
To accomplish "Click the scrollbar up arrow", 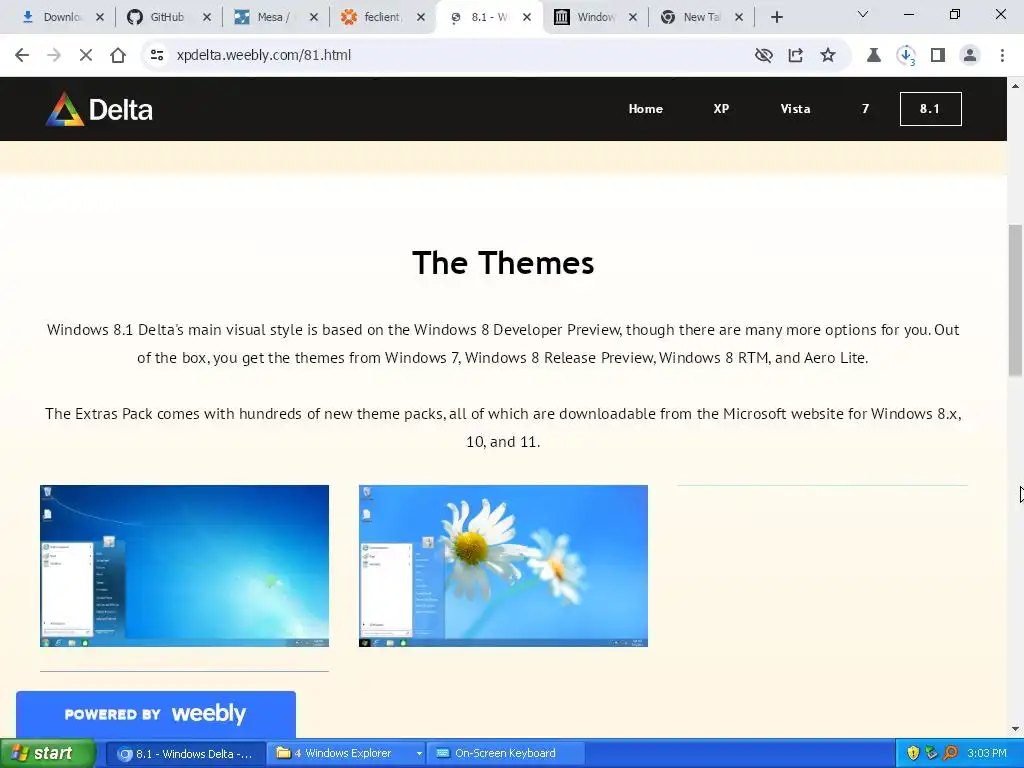I will tap(1015, 86).
